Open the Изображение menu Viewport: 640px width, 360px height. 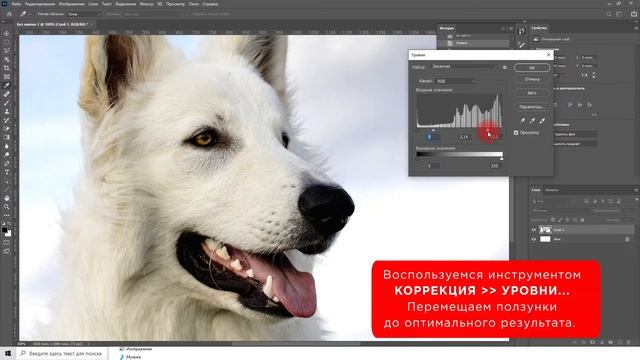(x=71, y=4)
